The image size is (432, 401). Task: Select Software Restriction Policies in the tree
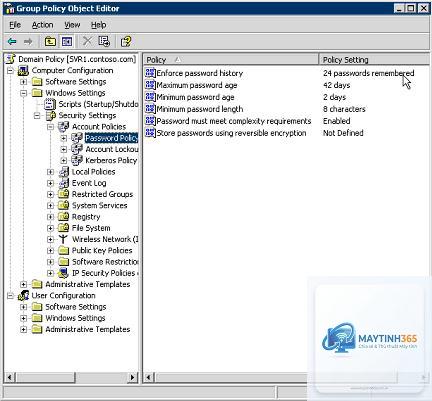point(105,262)
